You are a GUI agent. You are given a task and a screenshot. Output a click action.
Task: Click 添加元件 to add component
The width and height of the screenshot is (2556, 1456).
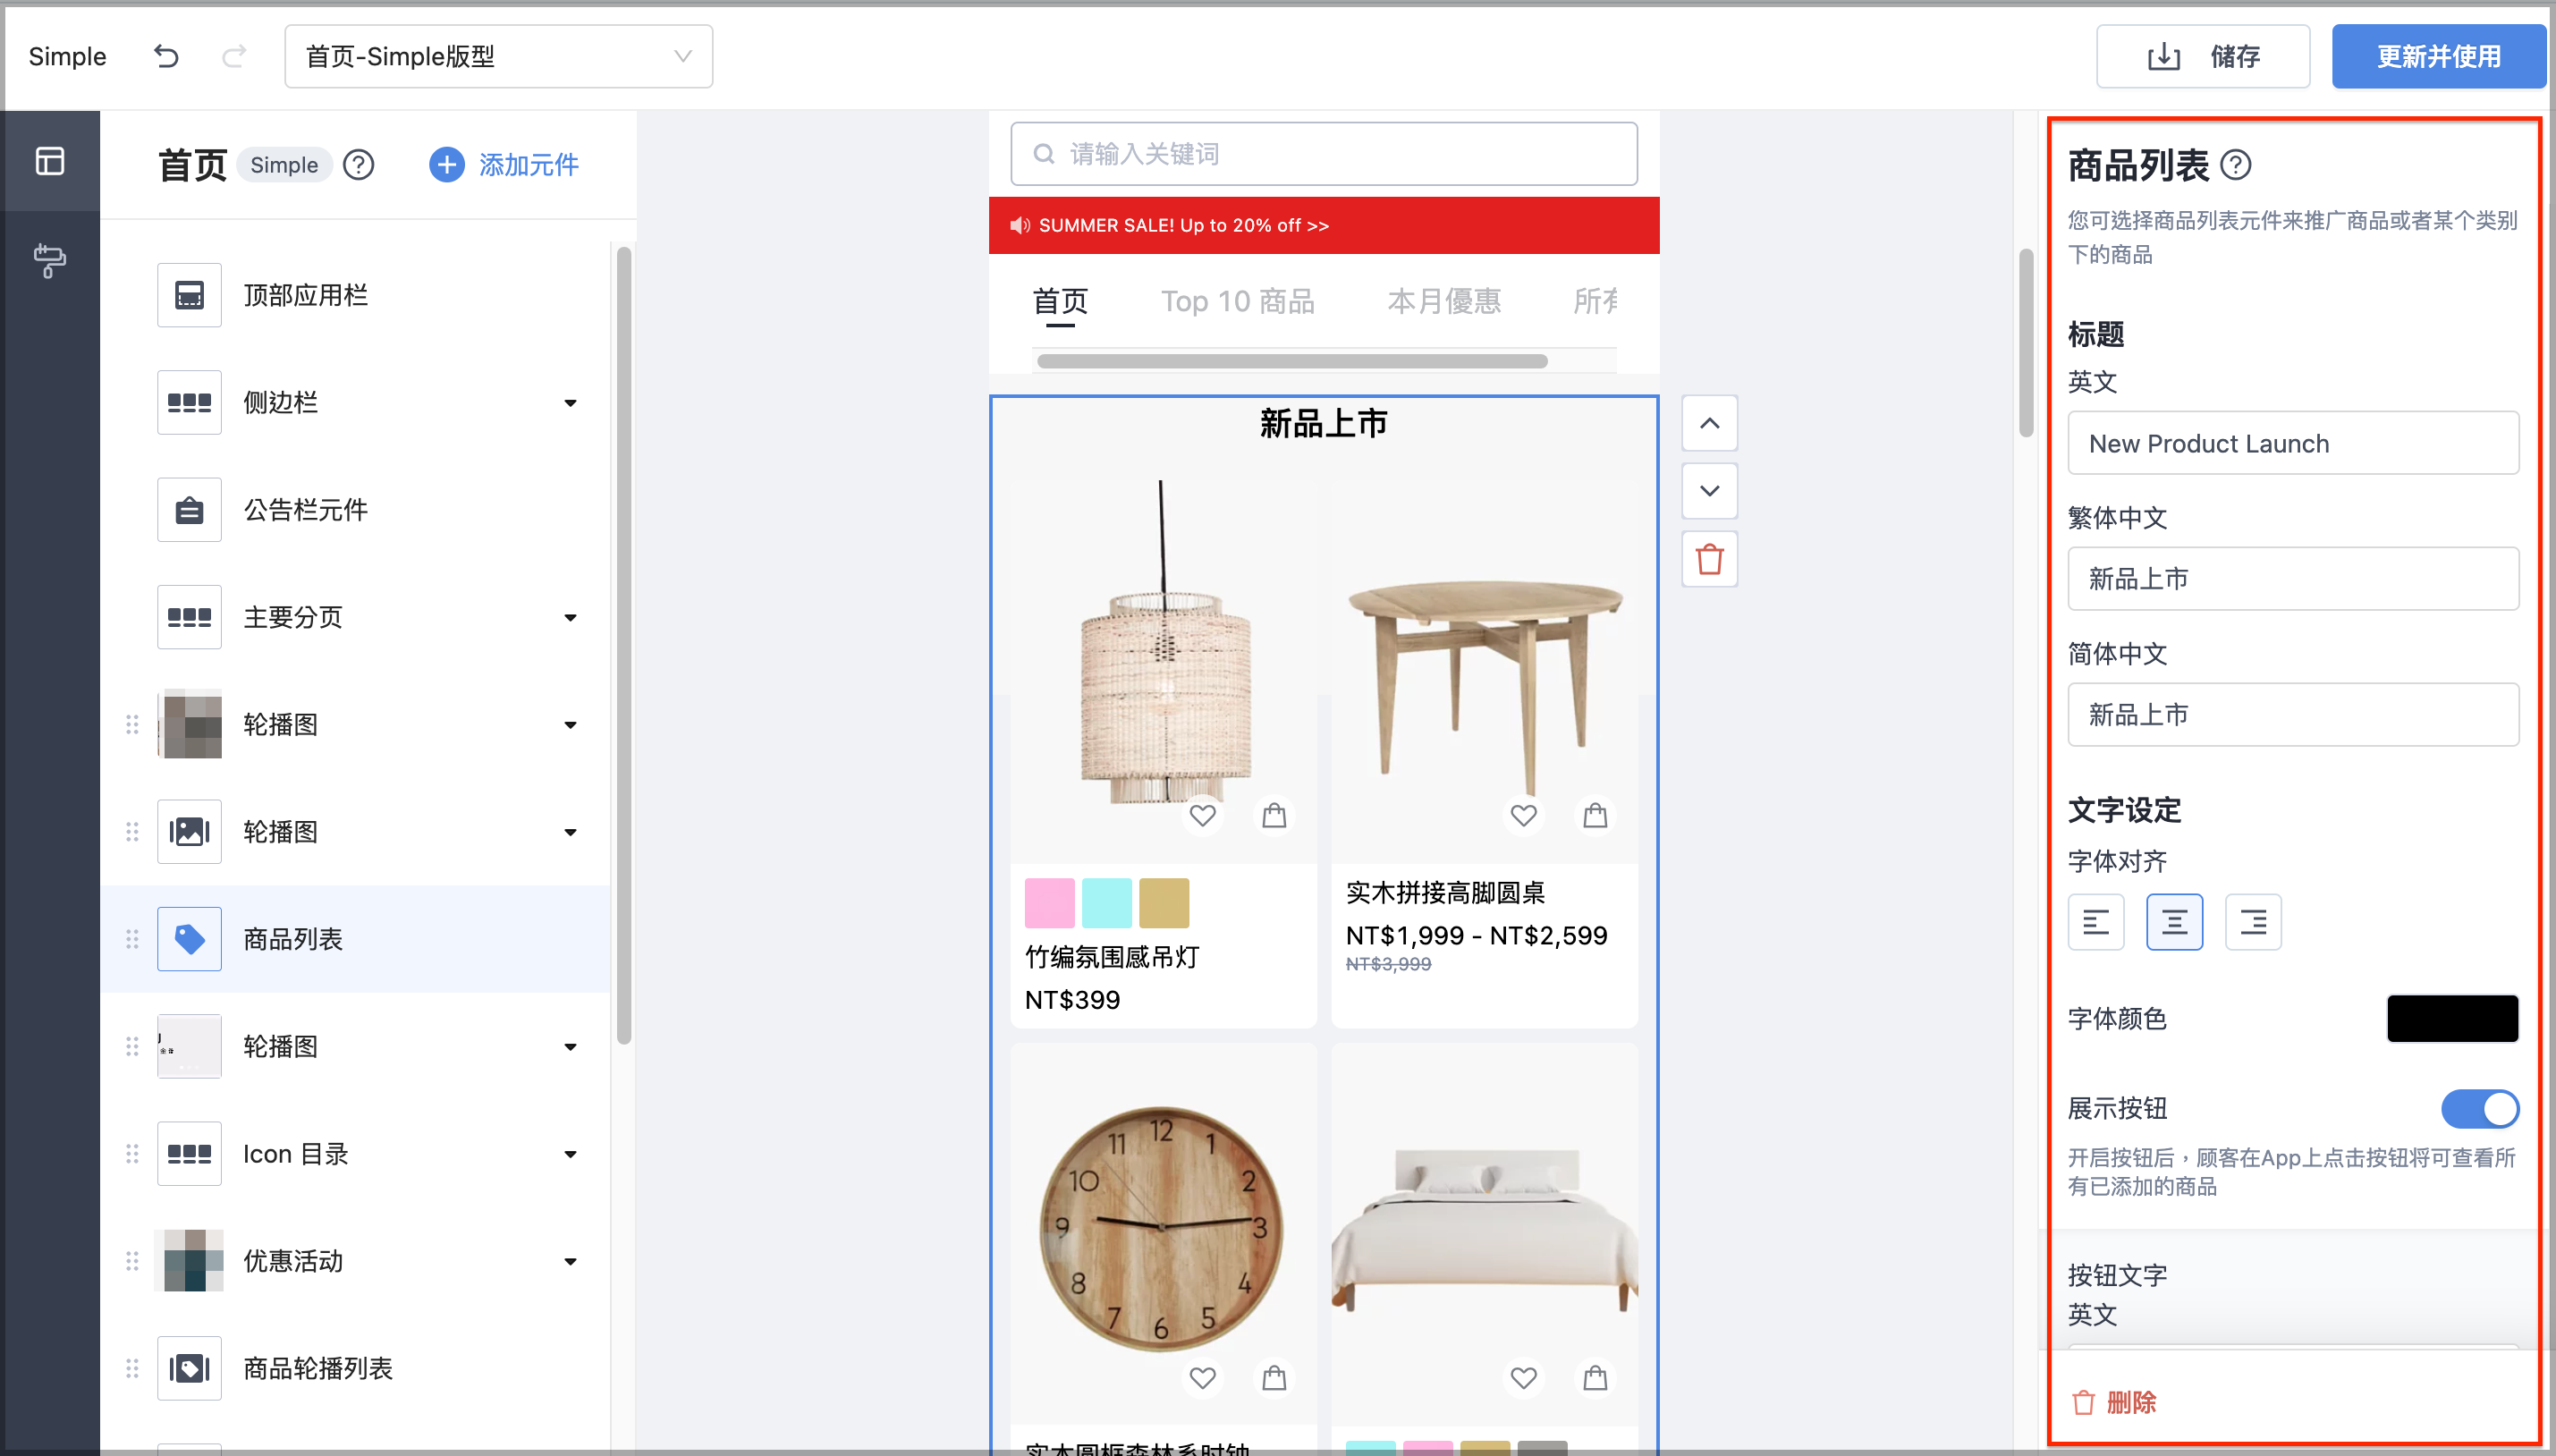[504, 165]
